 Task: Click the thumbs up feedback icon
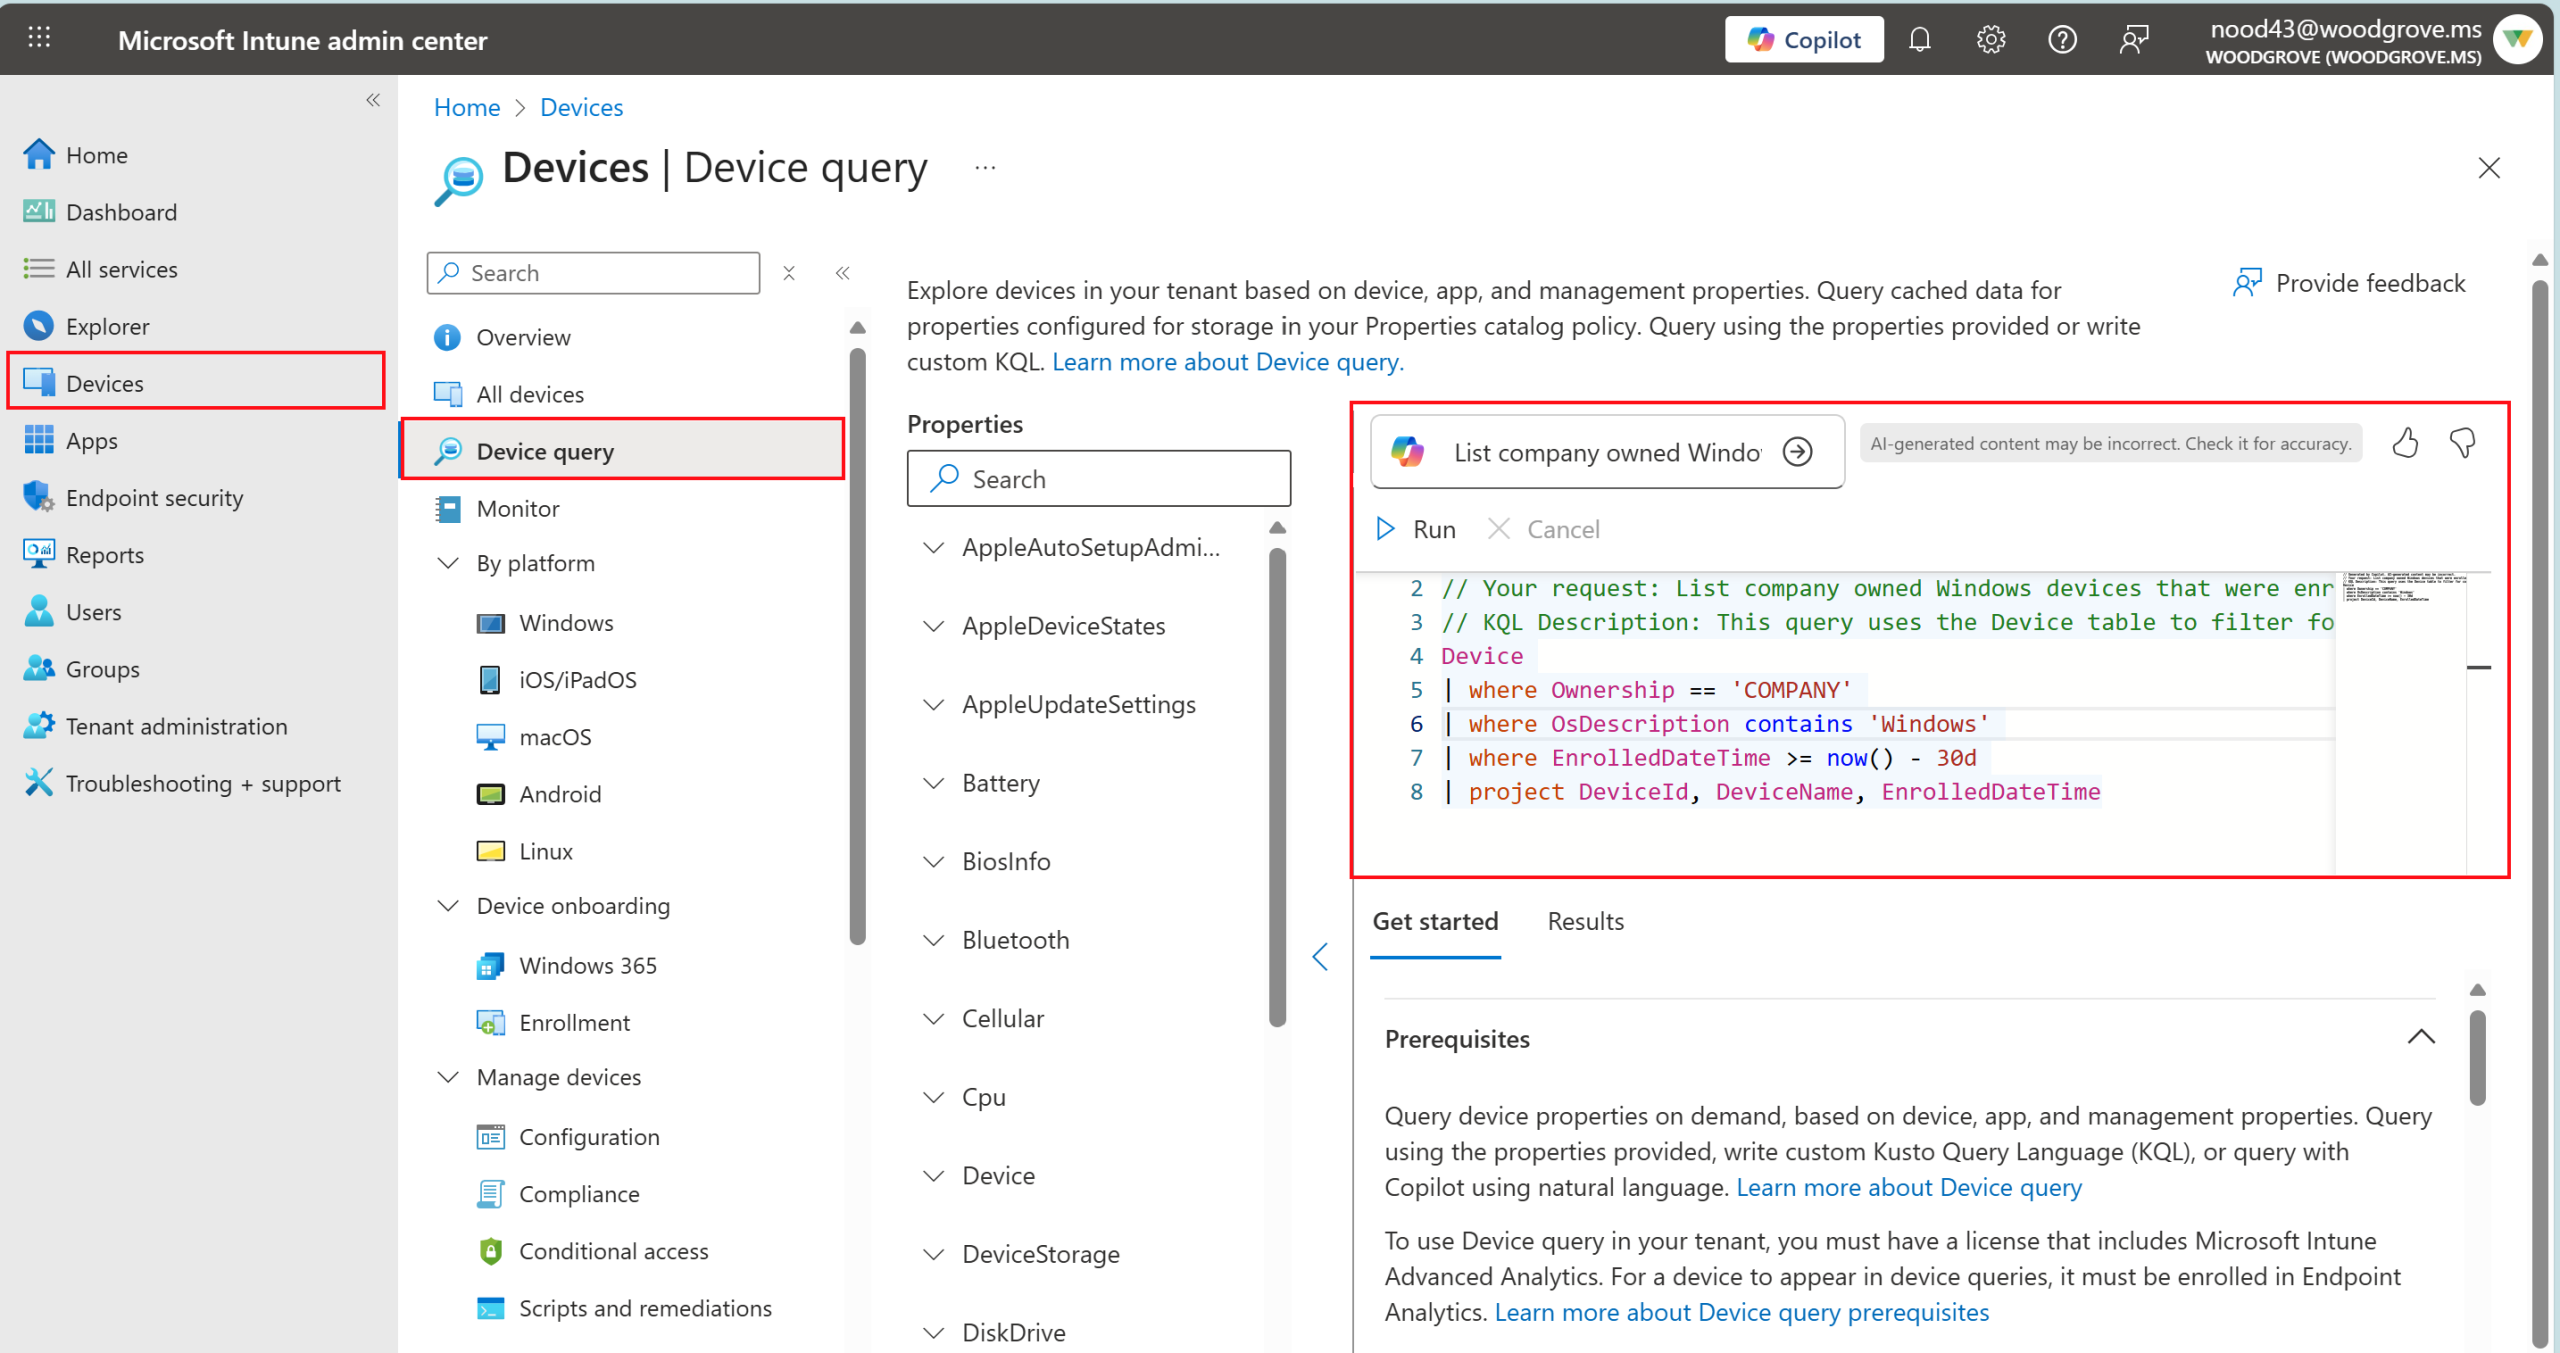(x=2405, y=443)
